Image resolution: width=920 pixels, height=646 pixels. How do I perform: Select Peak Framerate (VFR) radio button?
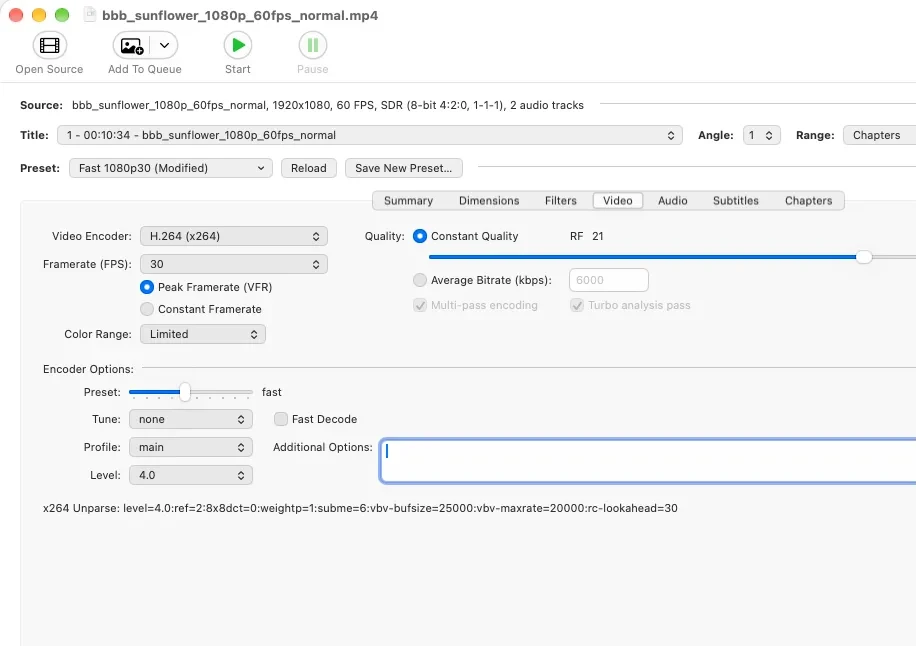coord(147,287)
